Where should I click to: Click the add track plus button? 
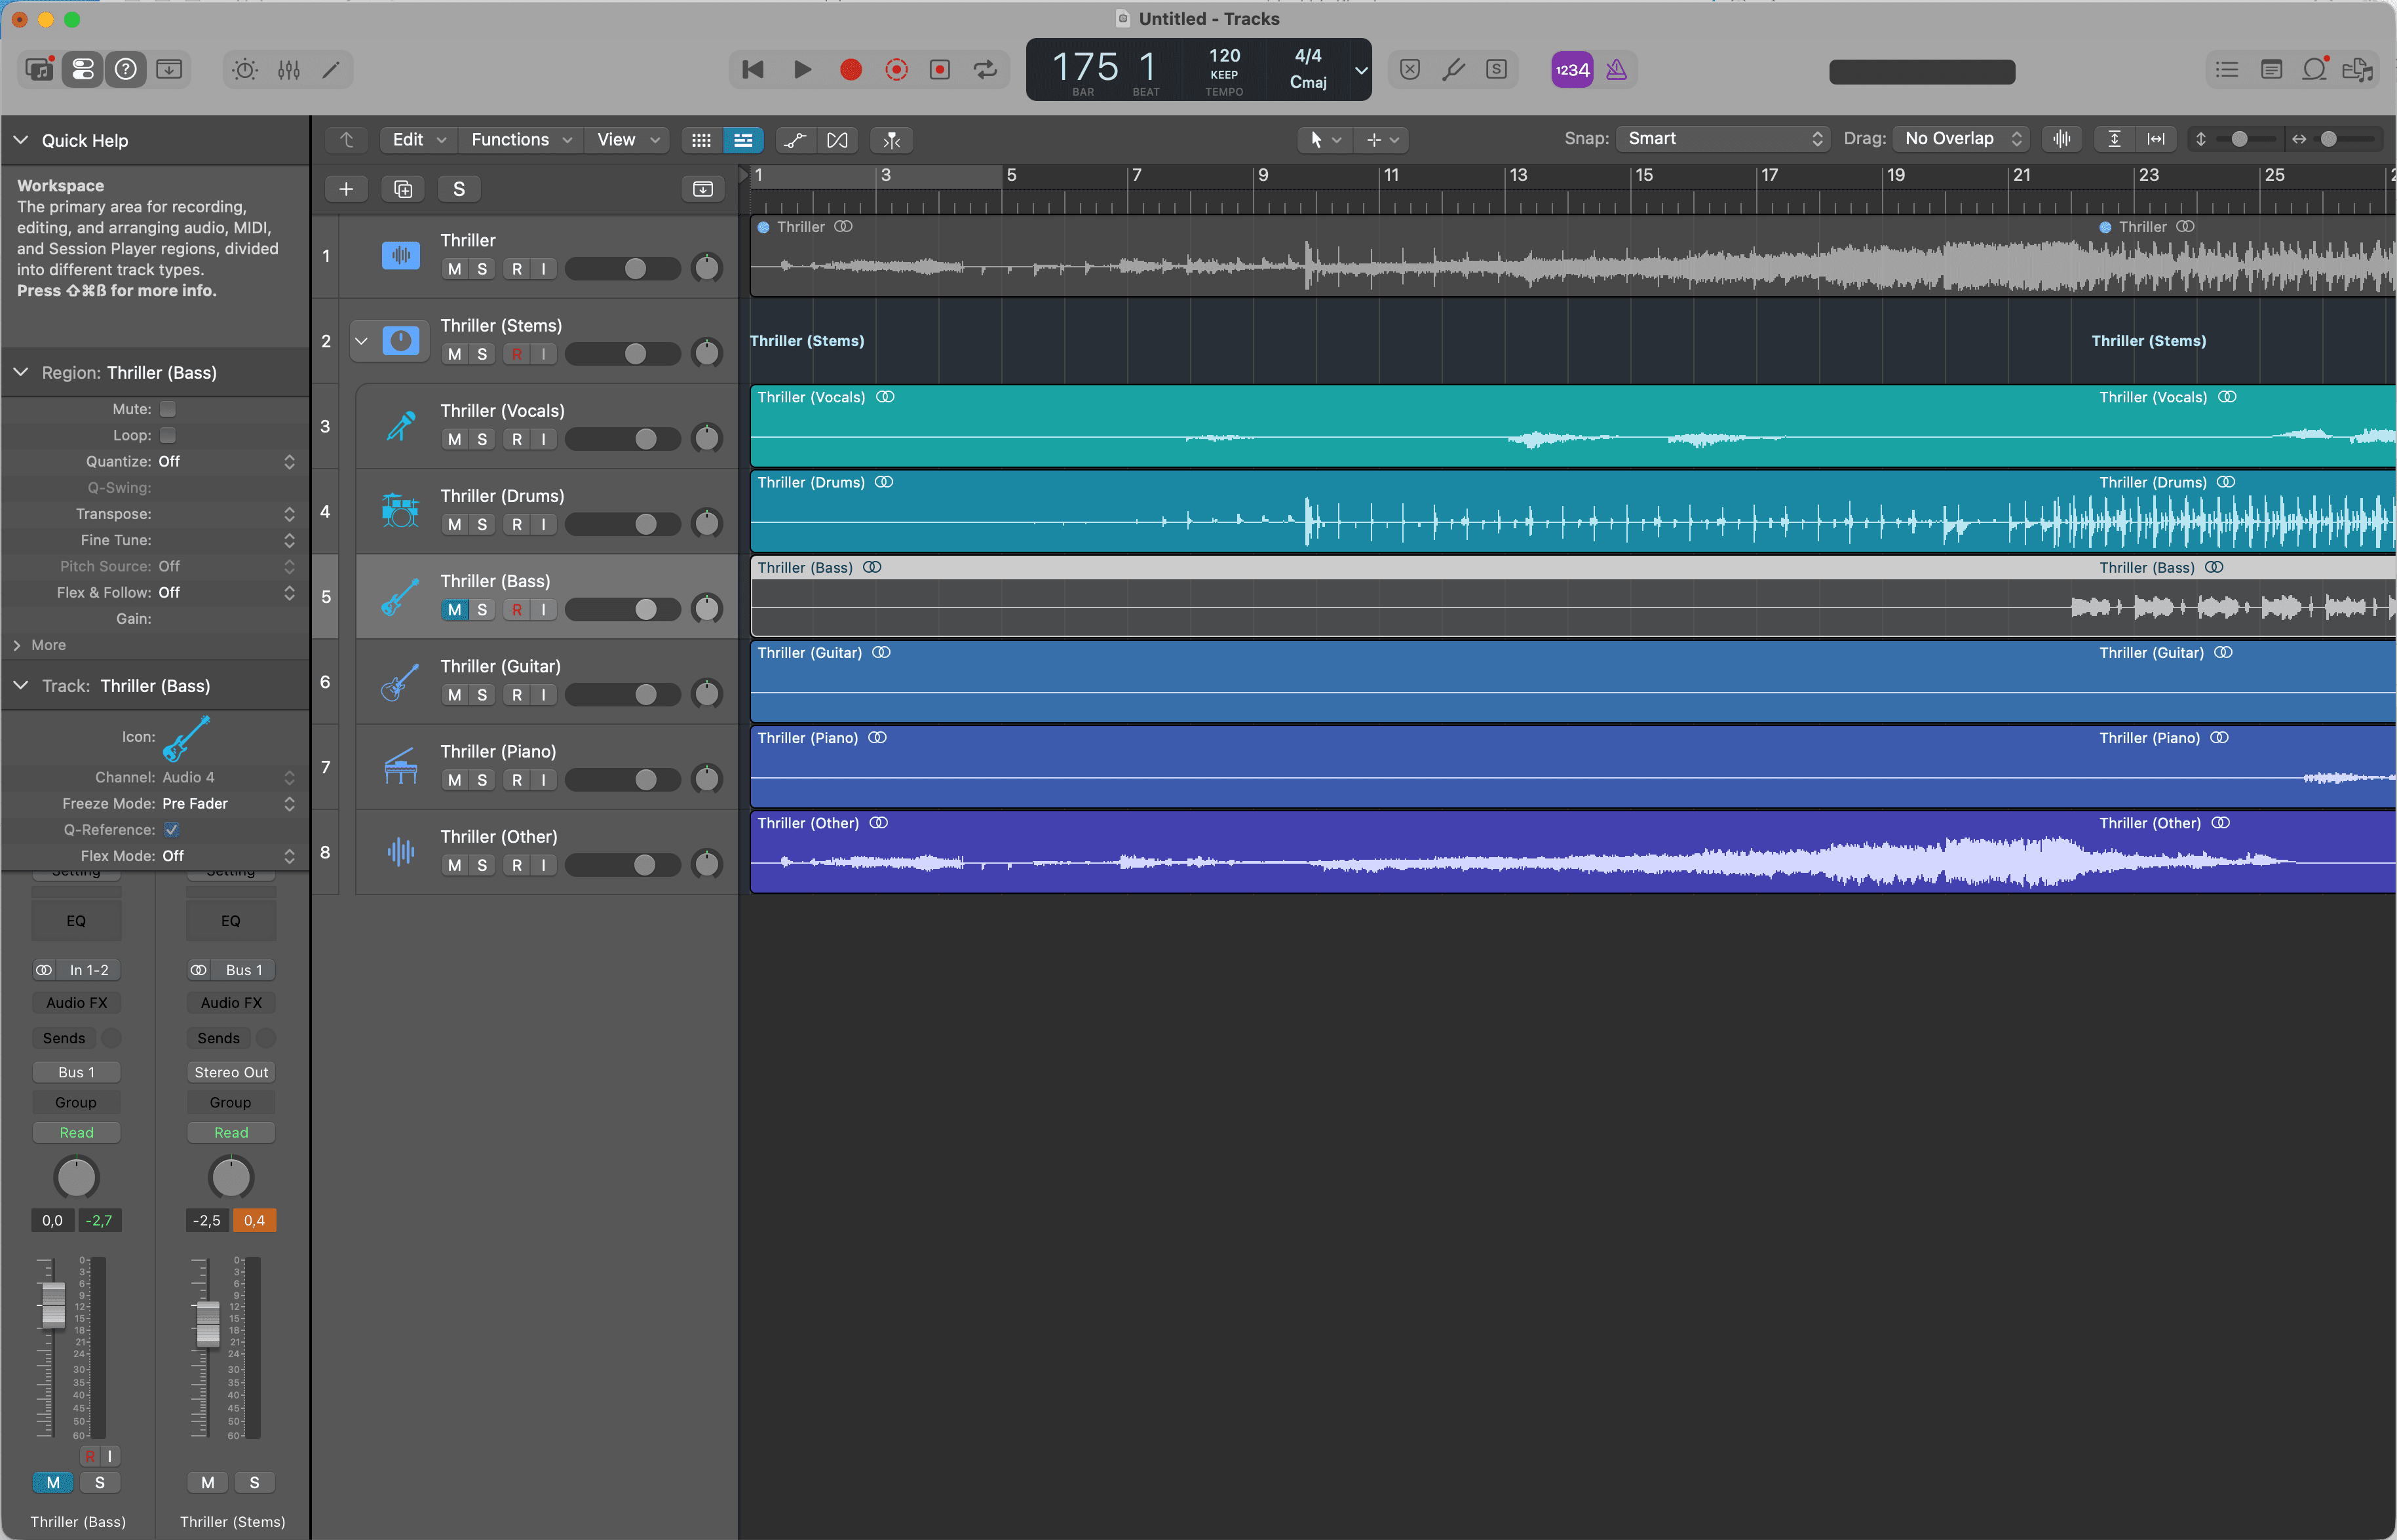pos(346,189)
